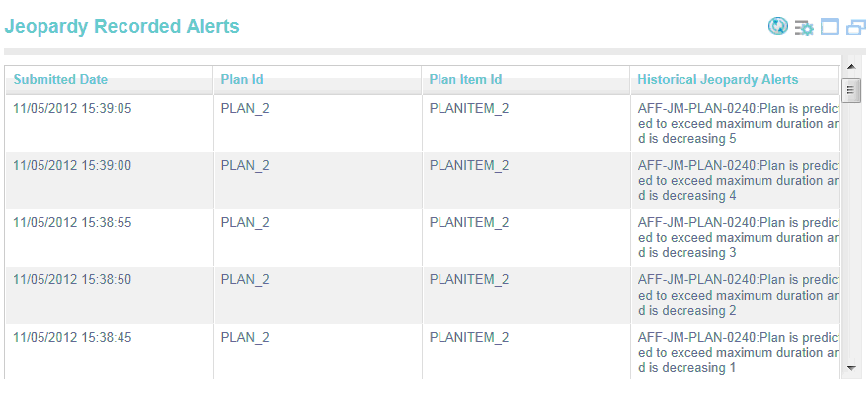Select row submitted at 15:38:45

pos(422,352)
